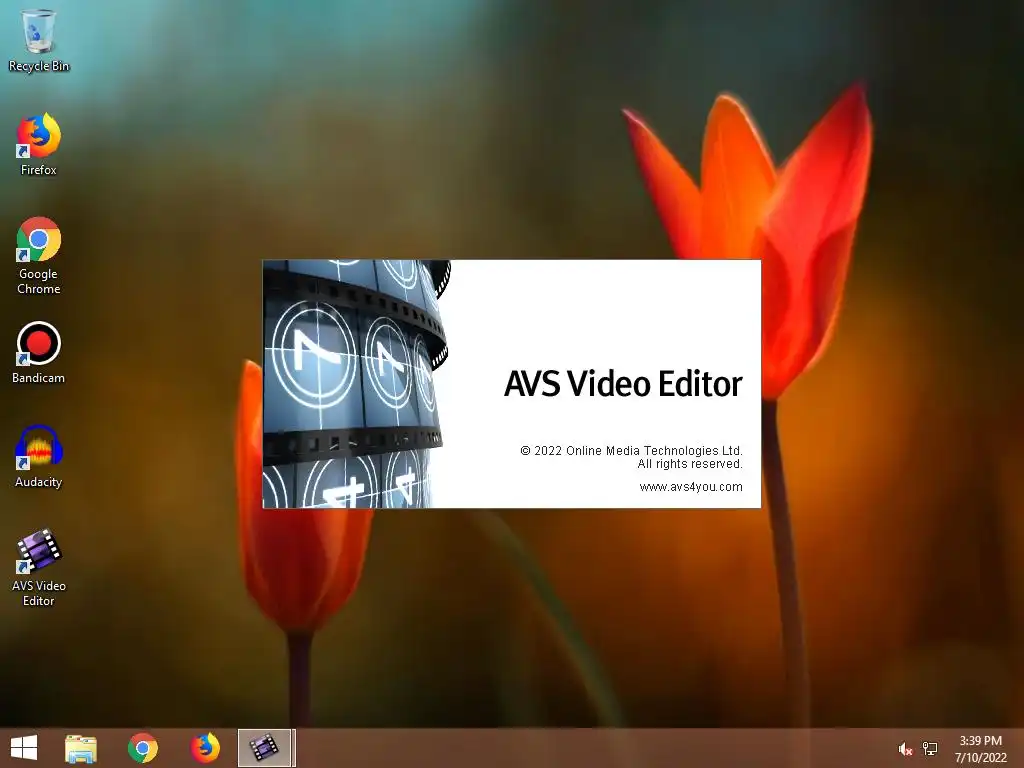Switch to AVS Video Editor taskbar button
Screen dimensions: 1024x768
[x=264, y=748]
